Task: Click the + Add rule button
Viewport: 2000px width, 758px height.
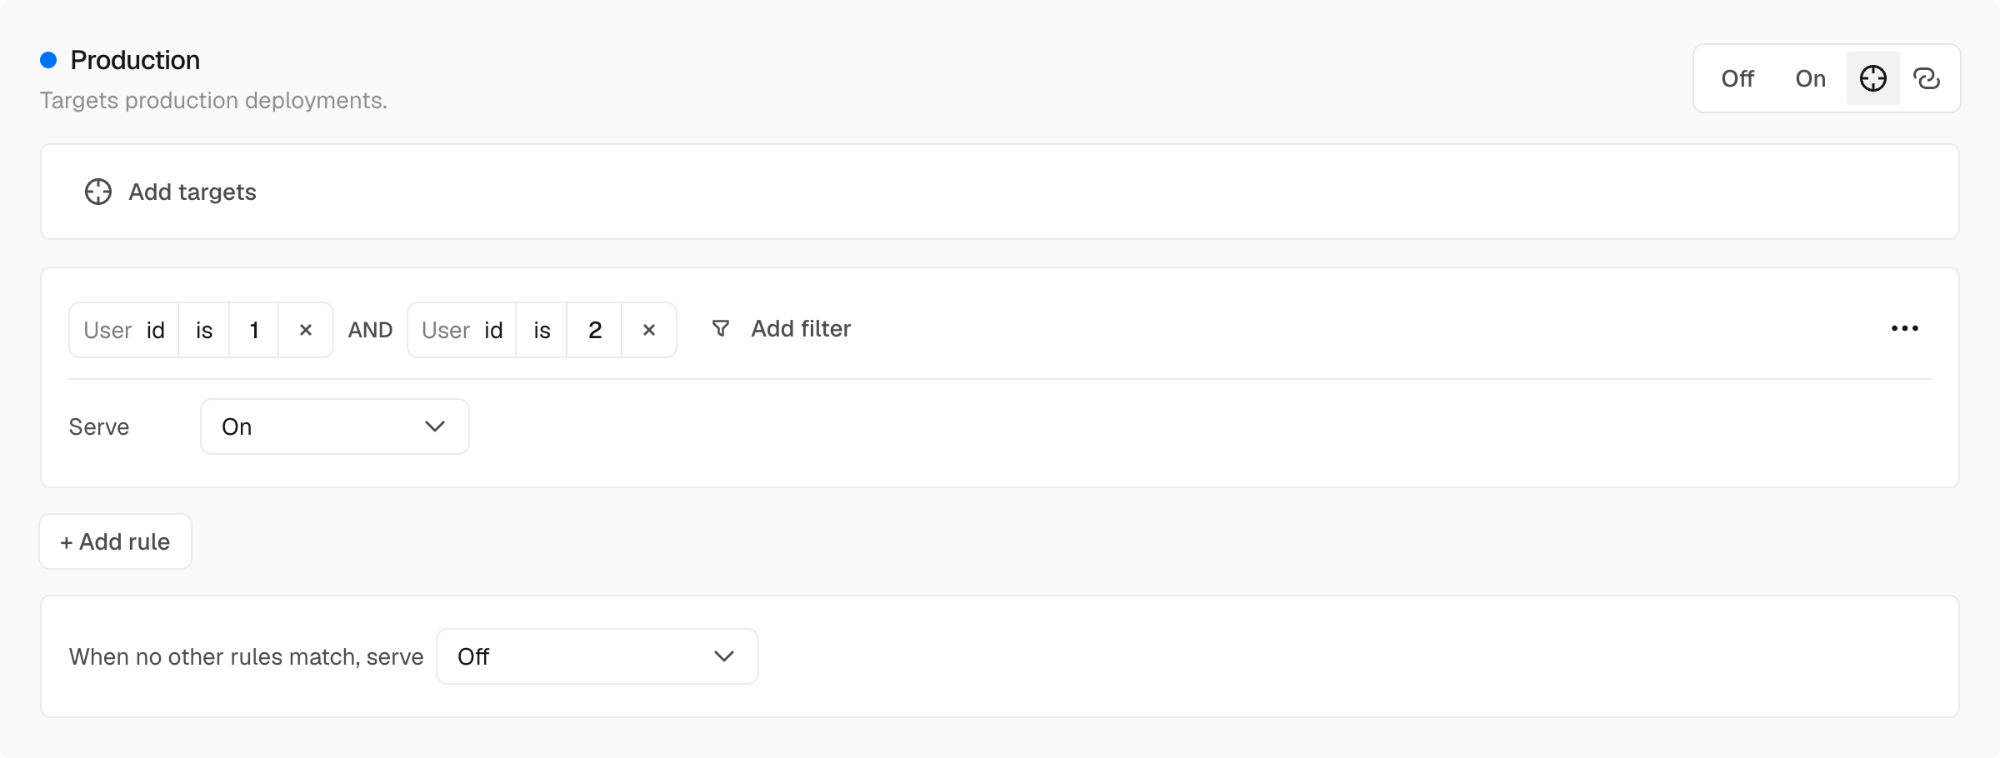Action: click(115, 542)
